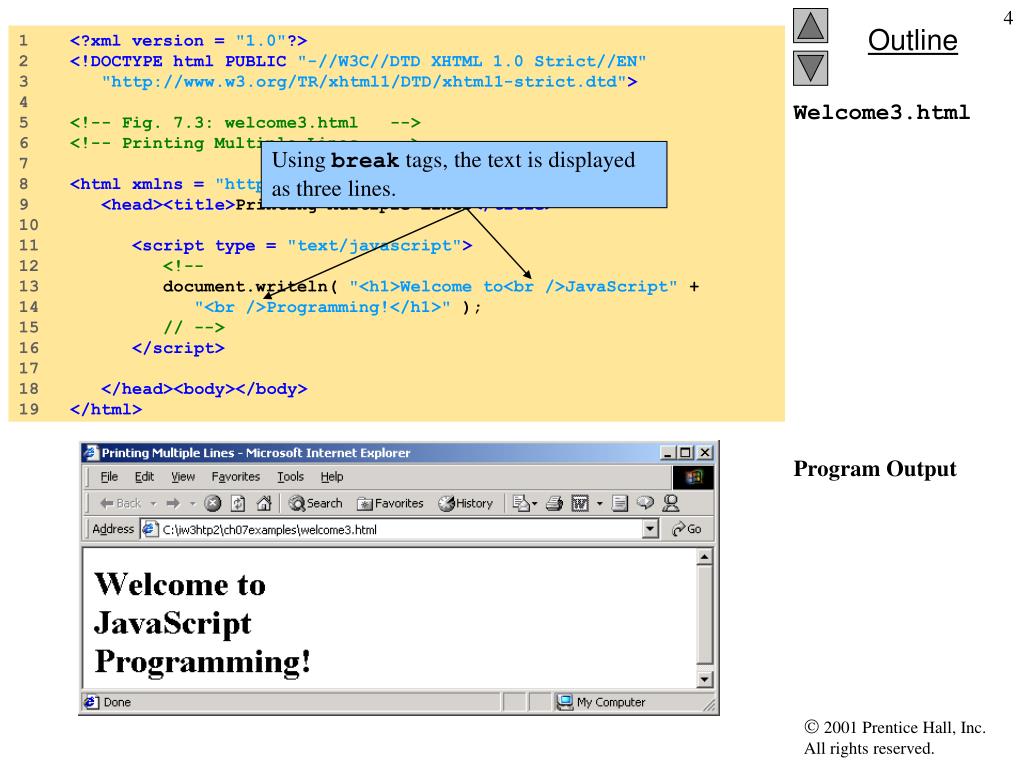The height and width of the screenshot is (768, 1024).
Task: Click the slide's up triangle navigation button
Action: coord(810,25)
